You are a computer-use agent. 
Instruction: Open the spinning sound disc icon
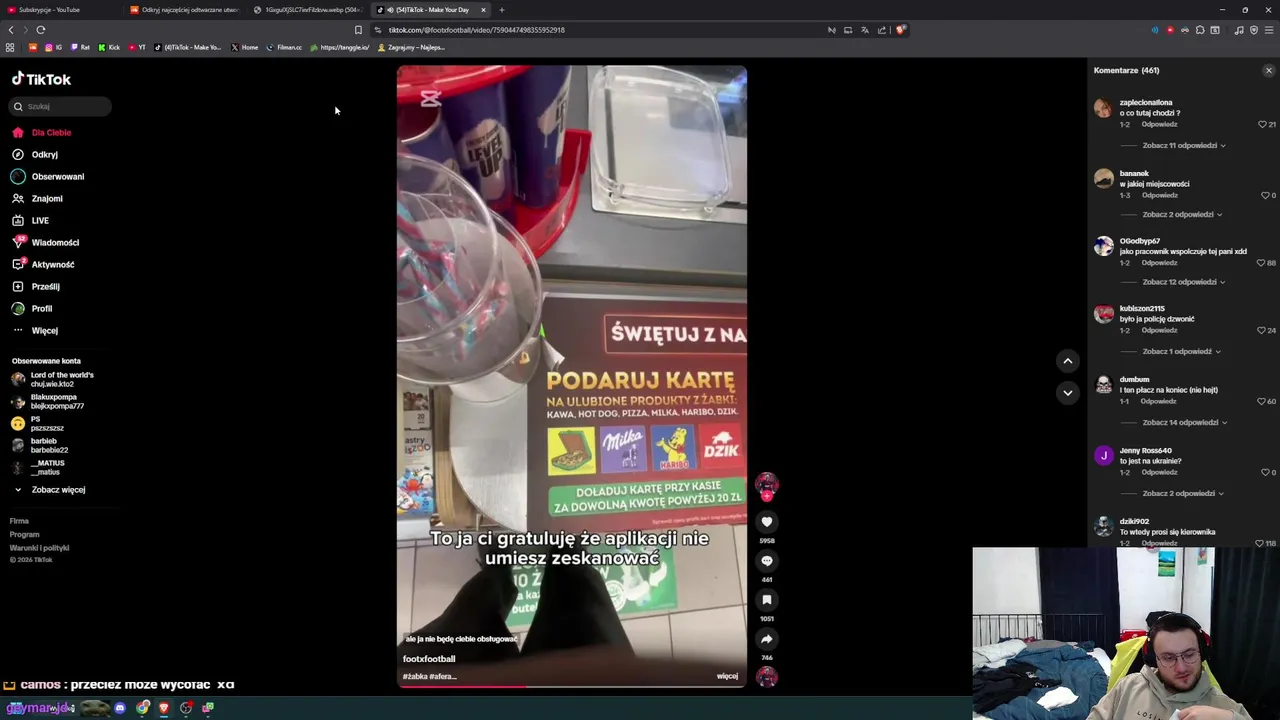[767, 677]
